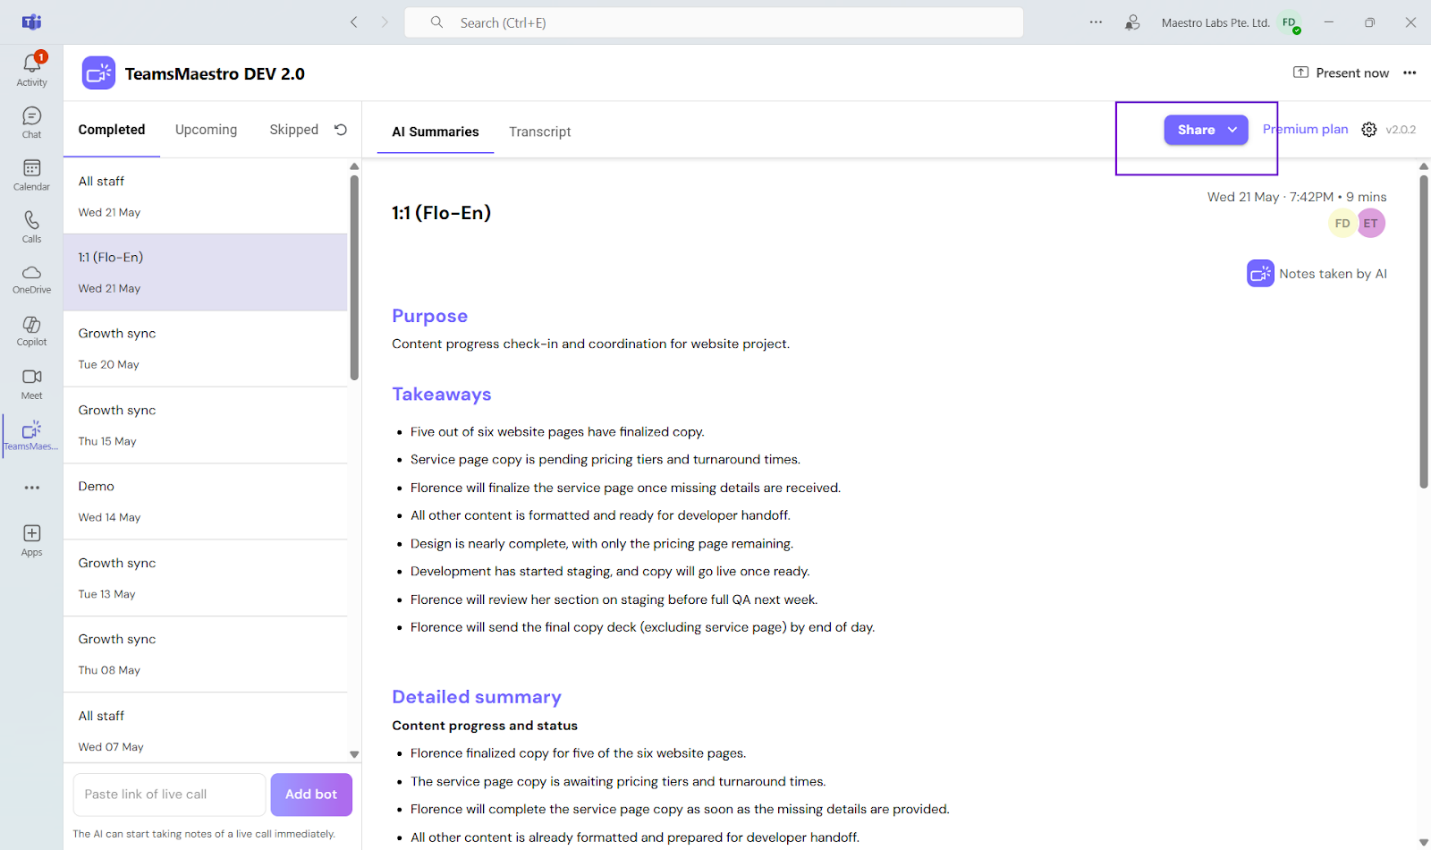Click the Search (Ctrl+E) box
This screenshot has height=850, width=1431.
714,22
